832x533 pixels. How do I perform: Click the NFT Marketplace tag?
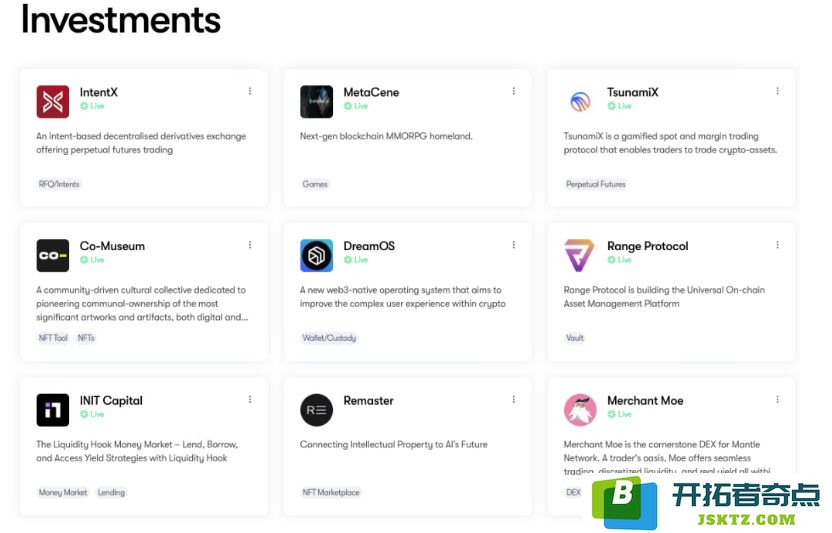point(331,492)
